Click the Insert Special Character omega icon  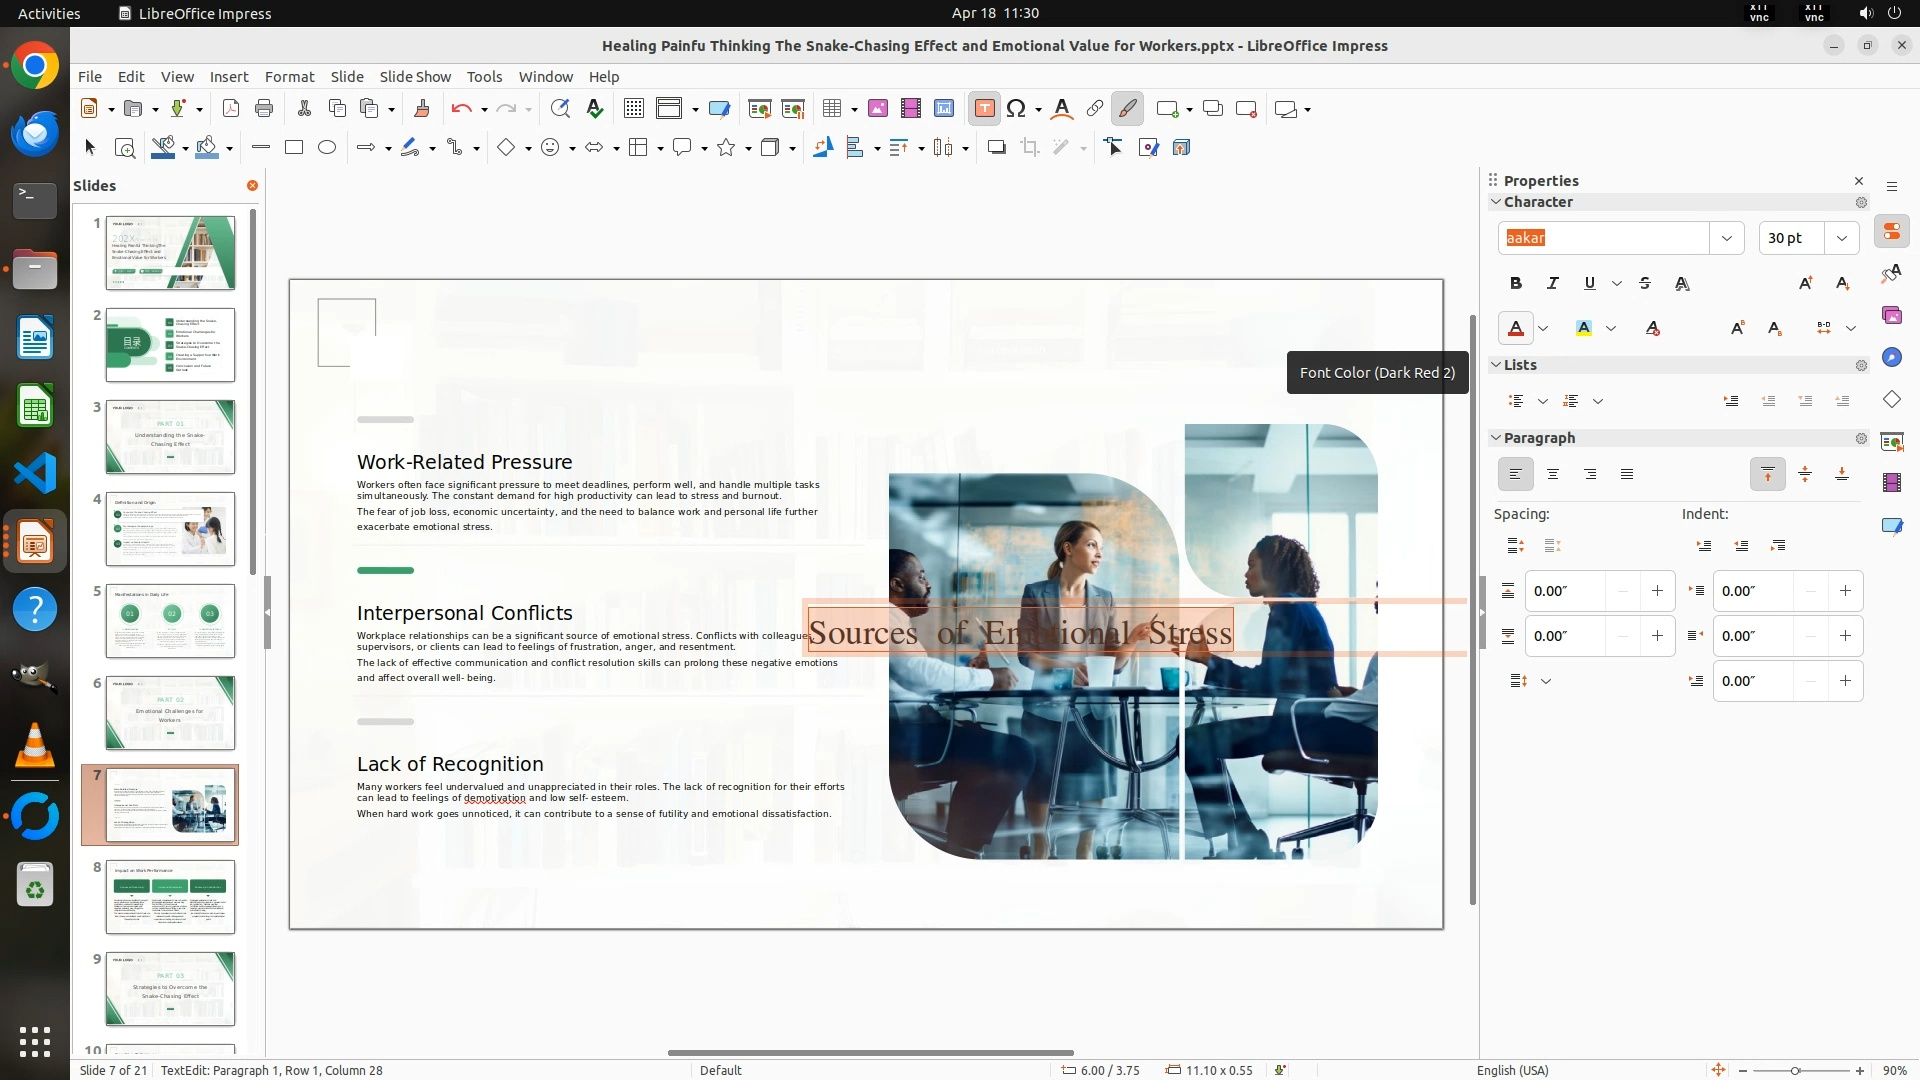coord(1016,109)
